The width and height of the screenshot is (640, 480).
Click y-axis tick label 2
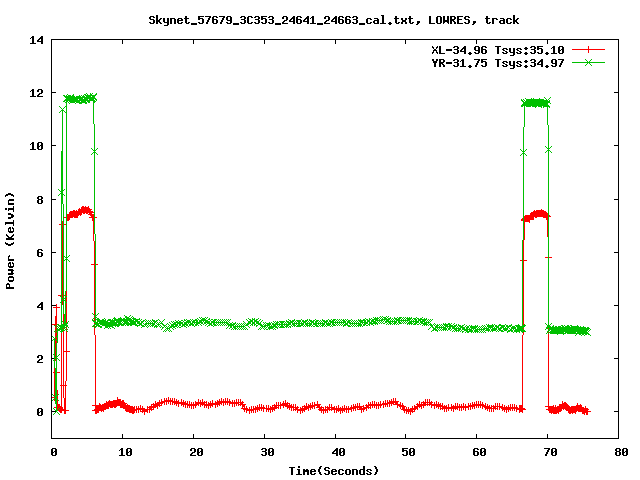point(40,359)
